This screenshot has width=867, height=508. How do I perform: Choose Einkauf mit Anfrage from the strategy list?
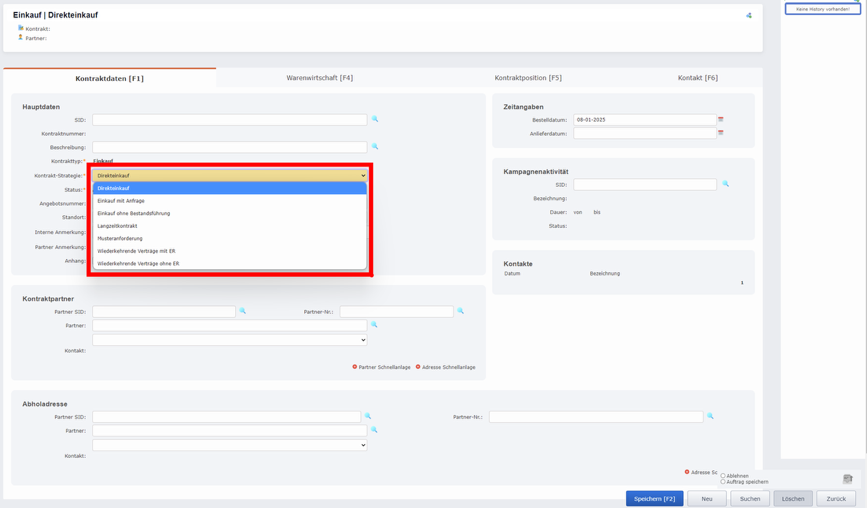pyautogui.click(x=121, y=201)
